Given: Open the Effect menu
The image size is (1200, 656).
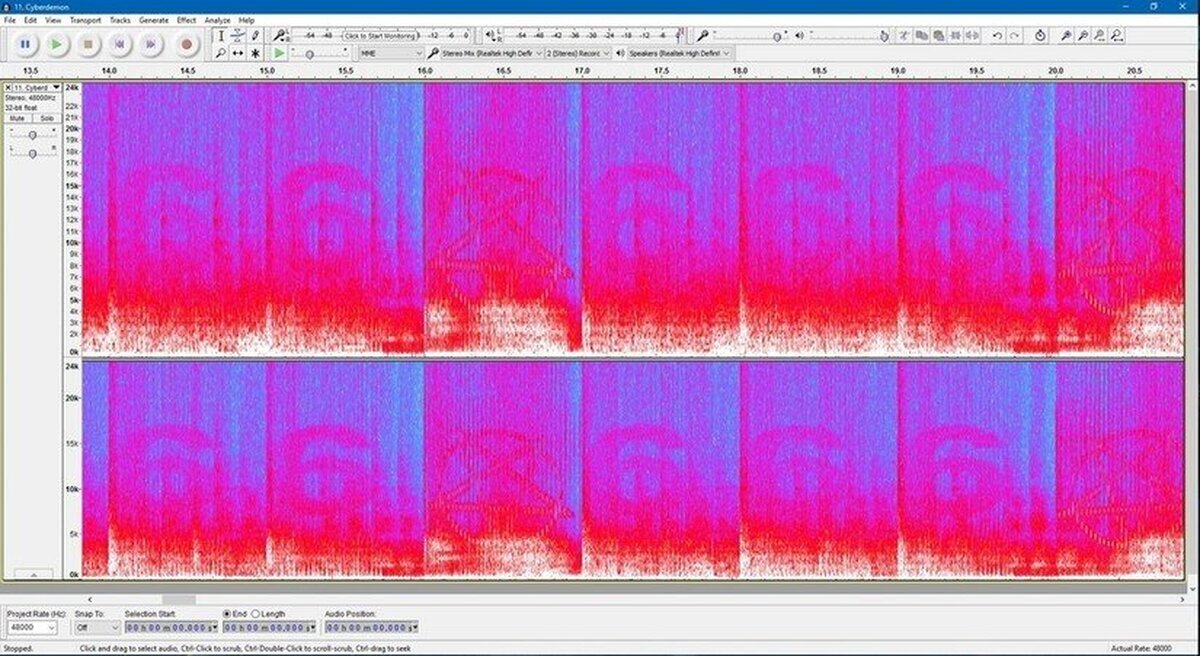Looking at the screenshot, I should click(185, 19).
